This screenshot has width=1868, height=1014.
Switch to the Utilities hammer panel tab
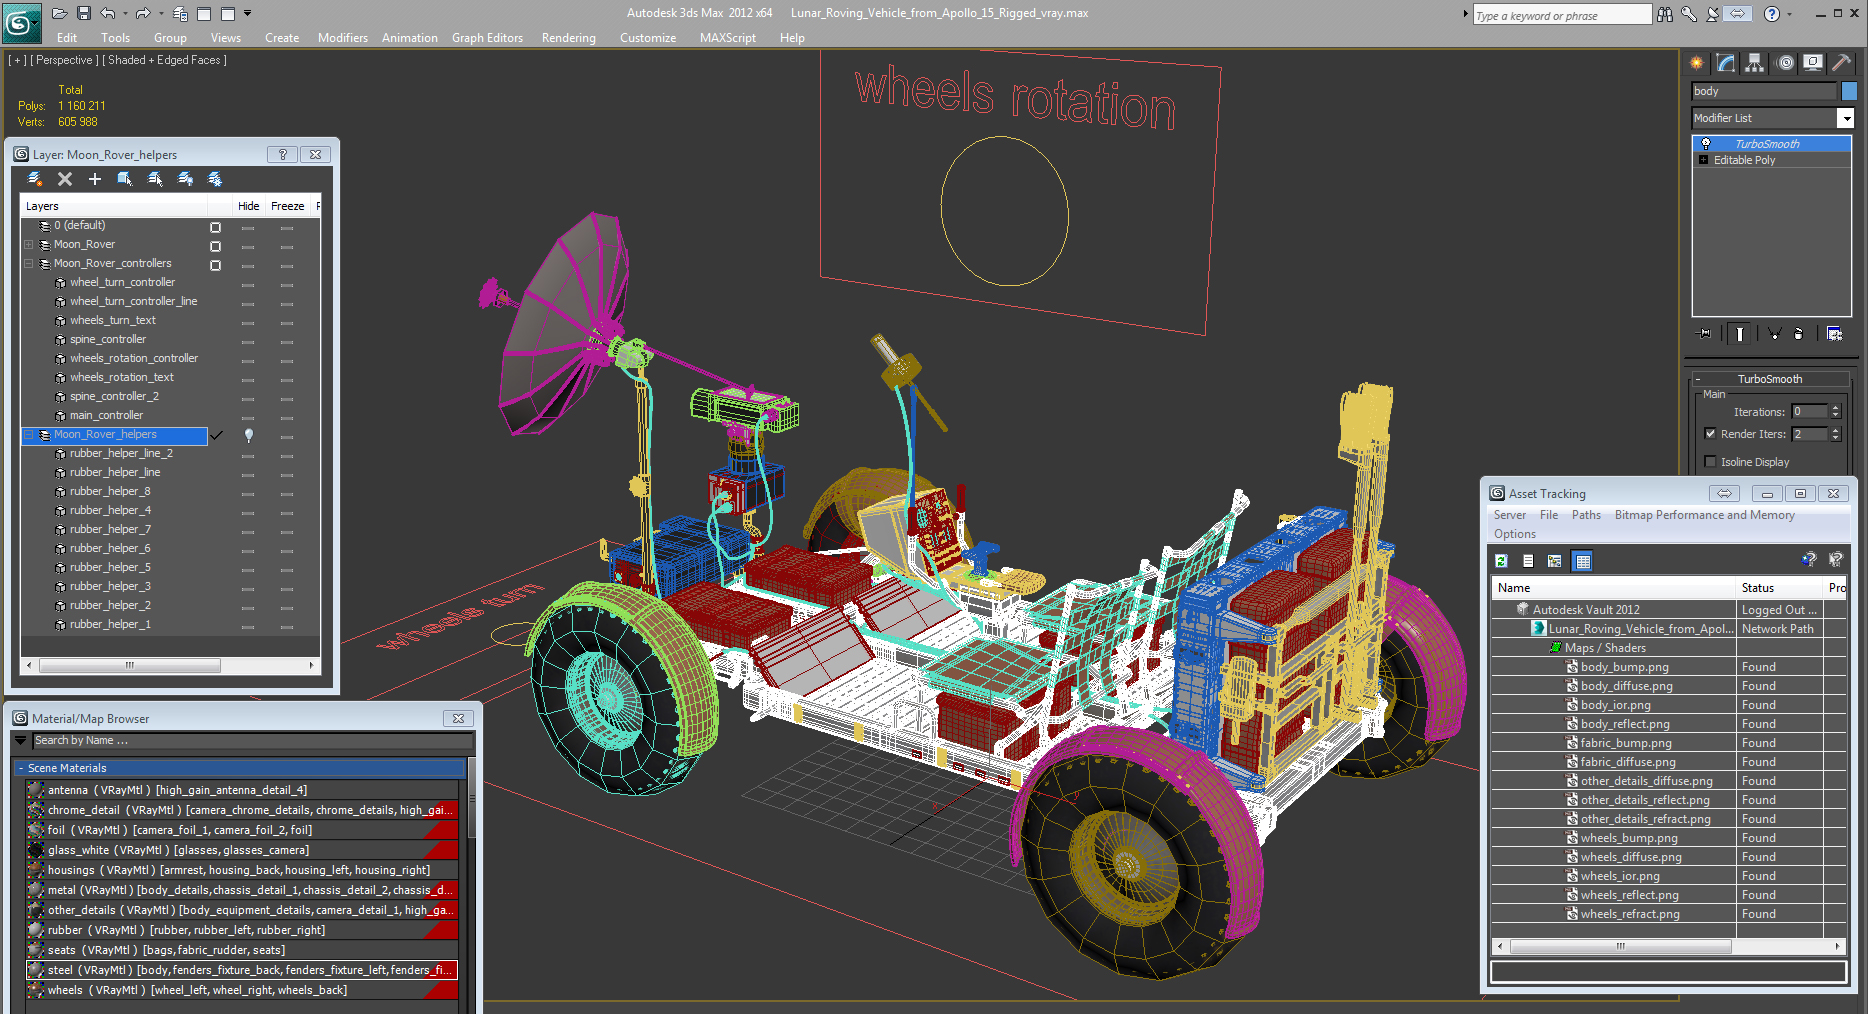[x=1842, y=63]
